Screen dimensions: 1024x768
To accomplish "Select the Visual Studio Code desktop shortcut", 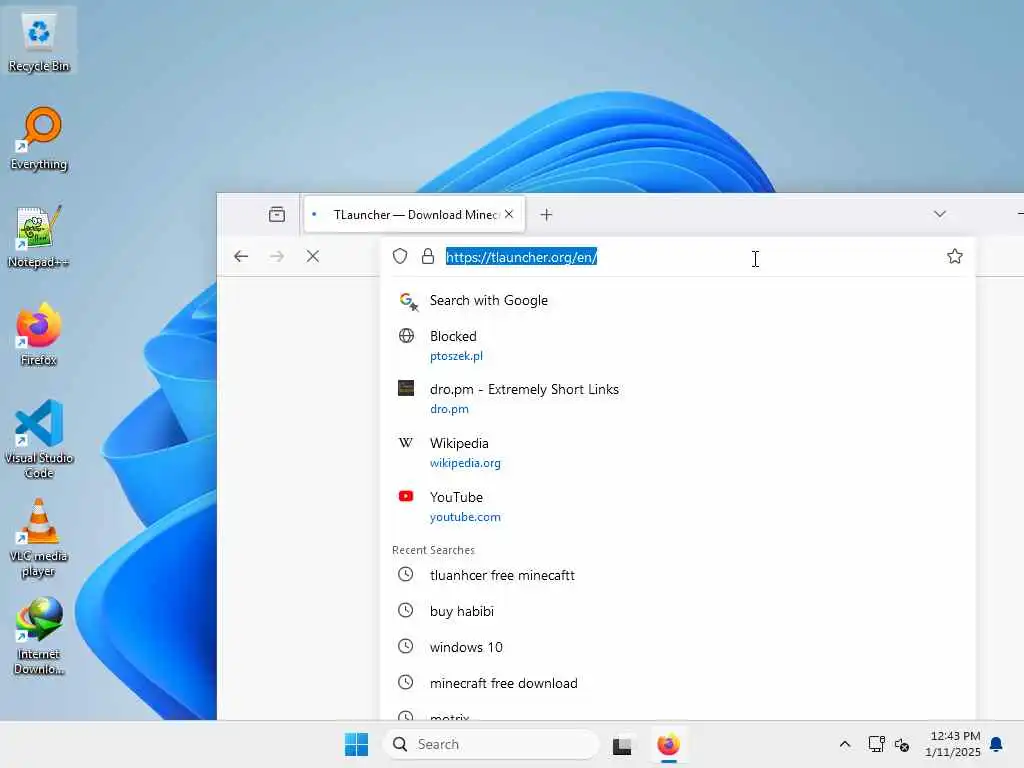I will tap(39, 439).
